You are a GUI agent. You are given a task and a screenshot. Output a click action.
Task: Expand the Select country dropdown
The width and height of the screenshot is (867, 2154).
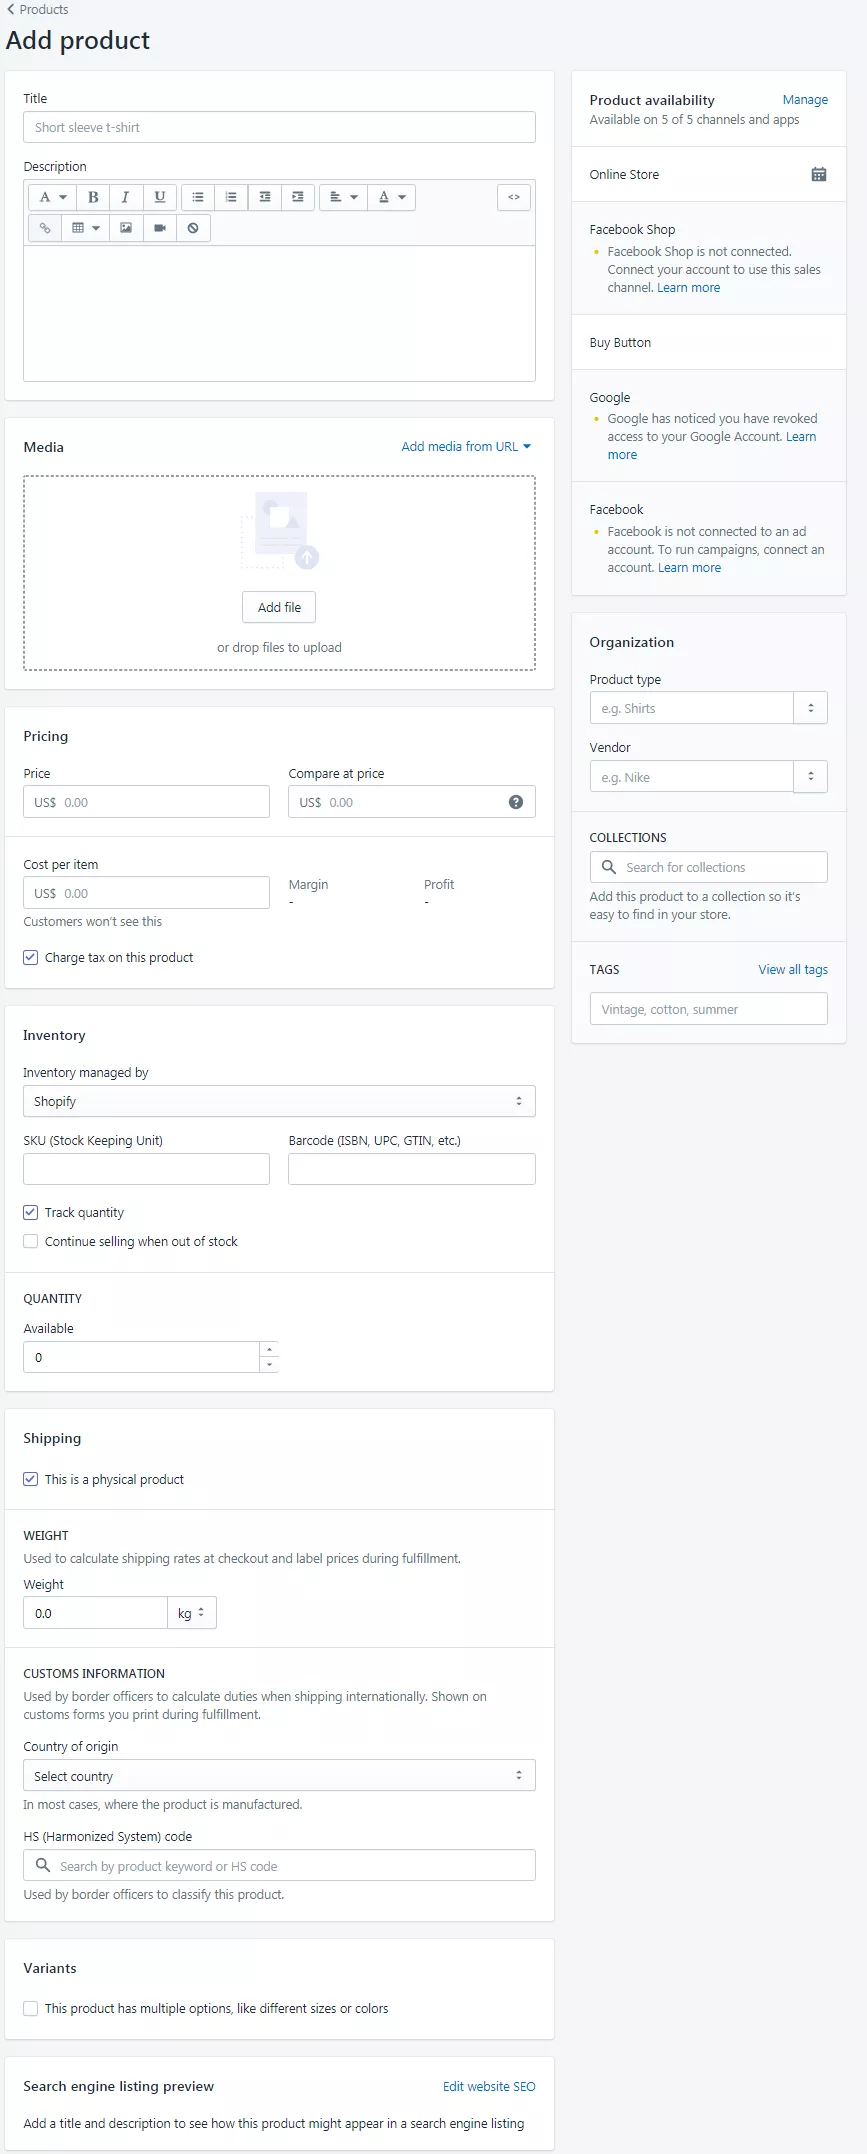point(279,1775)
